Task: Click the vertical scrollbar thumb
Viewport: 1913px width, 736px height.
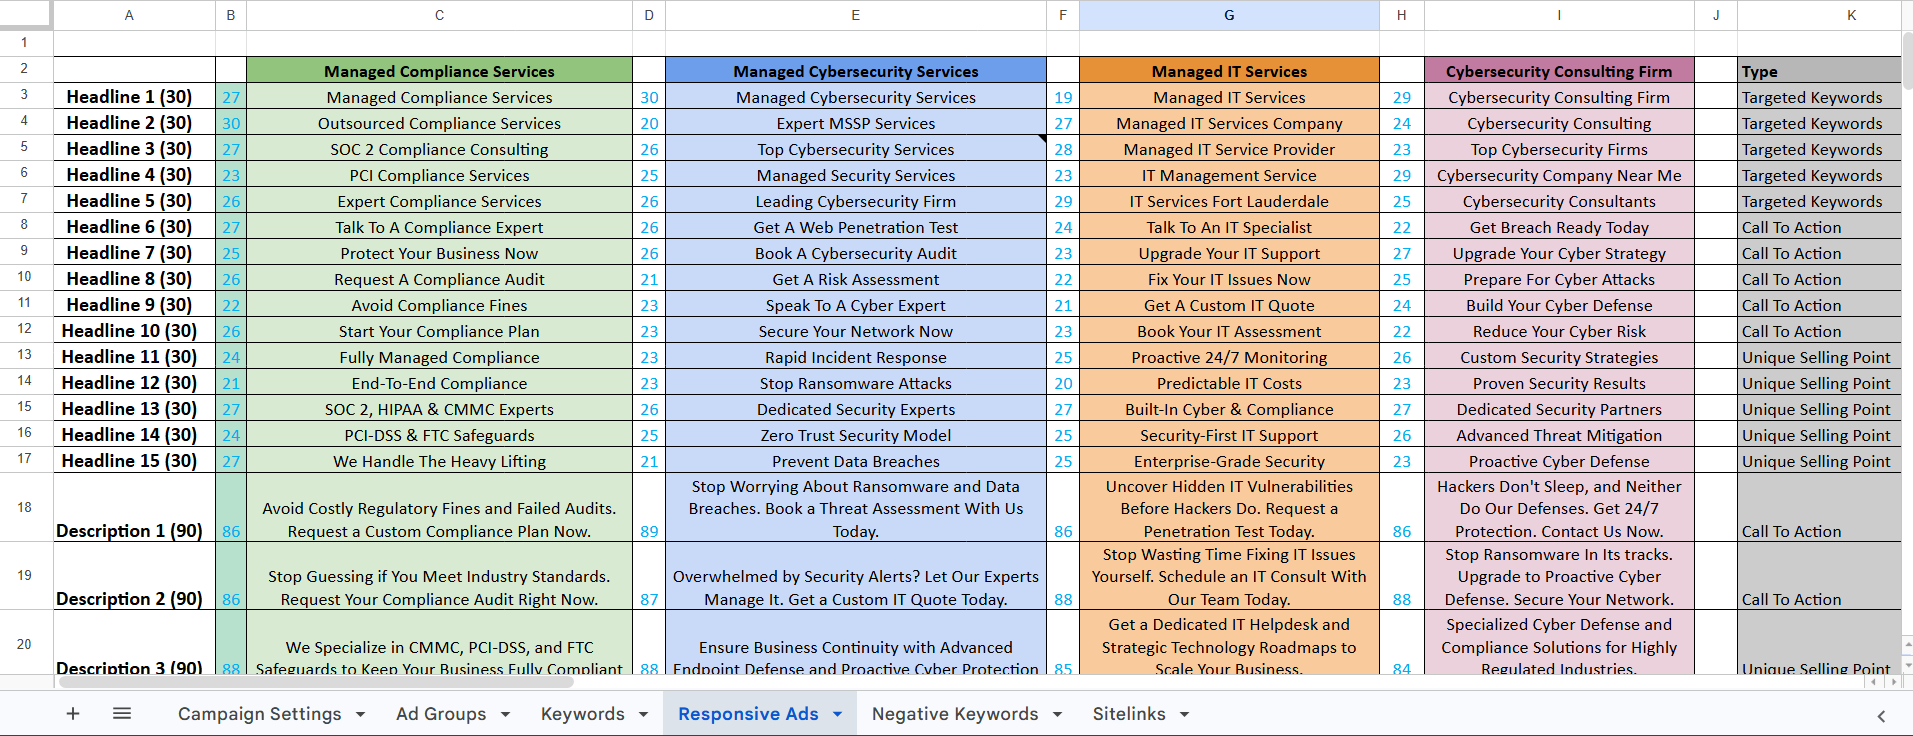Action: click(1907, 60)
